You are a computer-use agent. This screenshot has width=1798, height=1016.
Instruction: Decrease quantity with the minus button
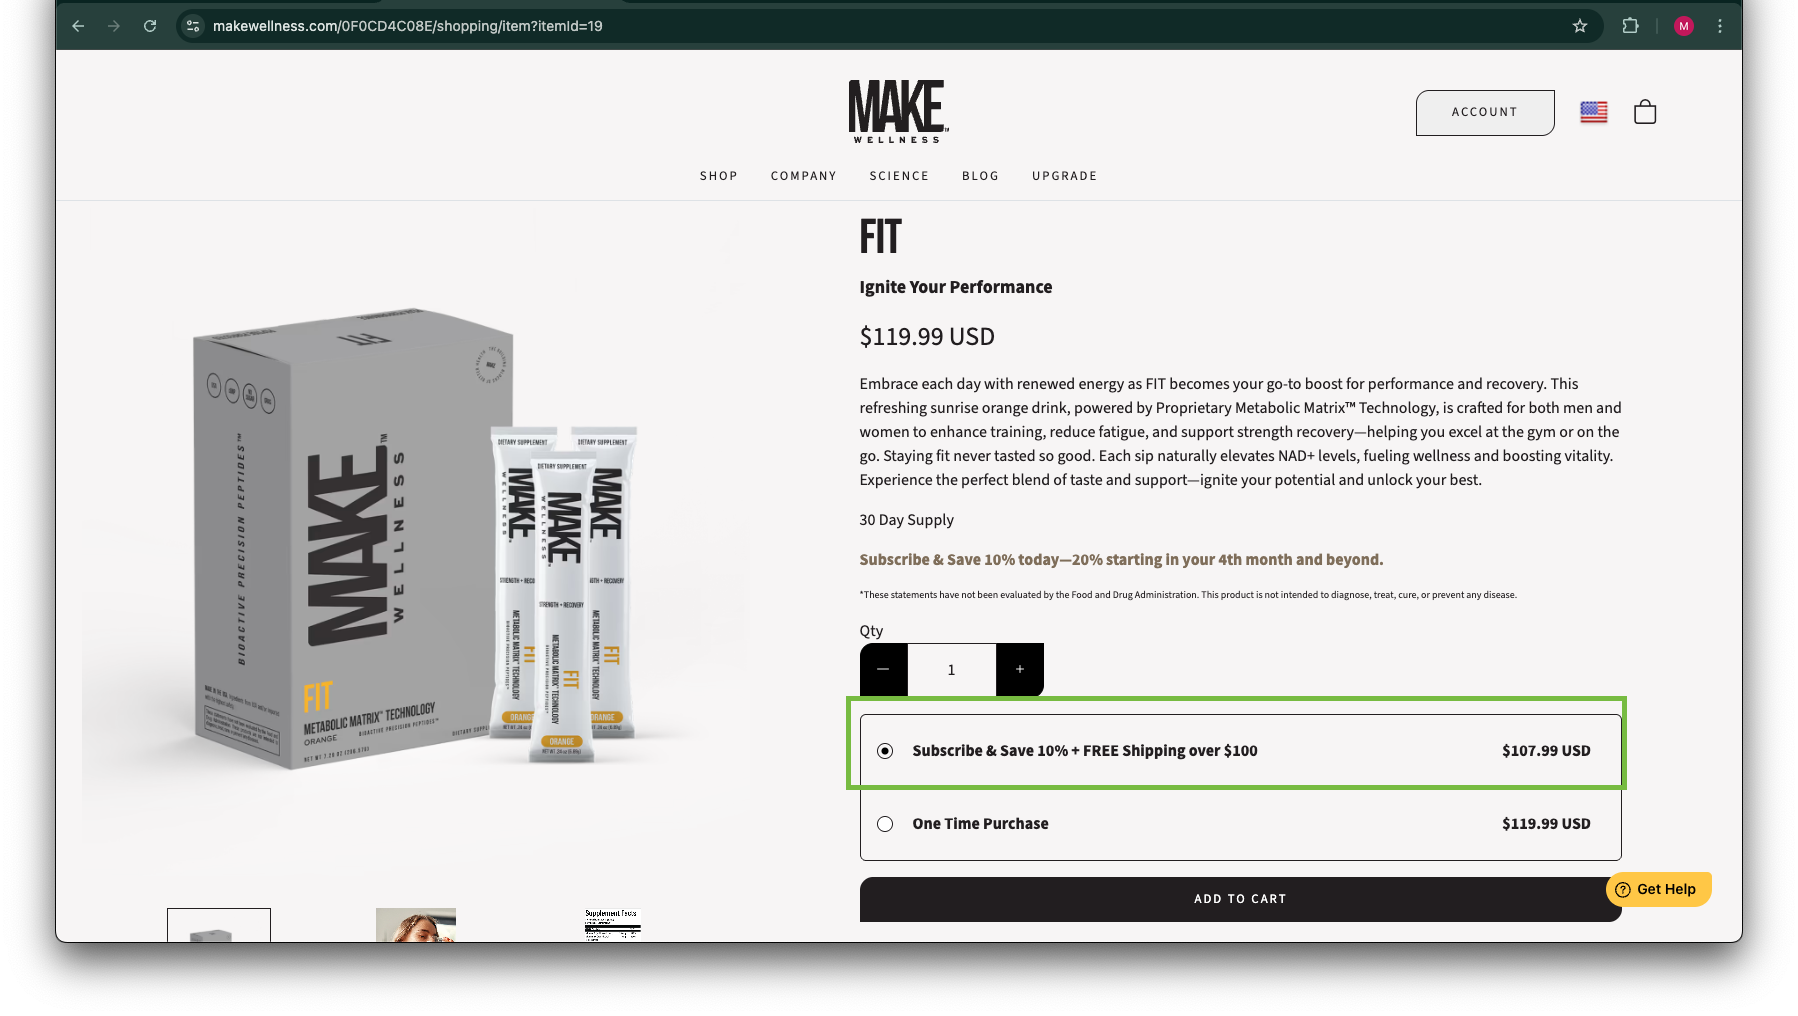883,669
